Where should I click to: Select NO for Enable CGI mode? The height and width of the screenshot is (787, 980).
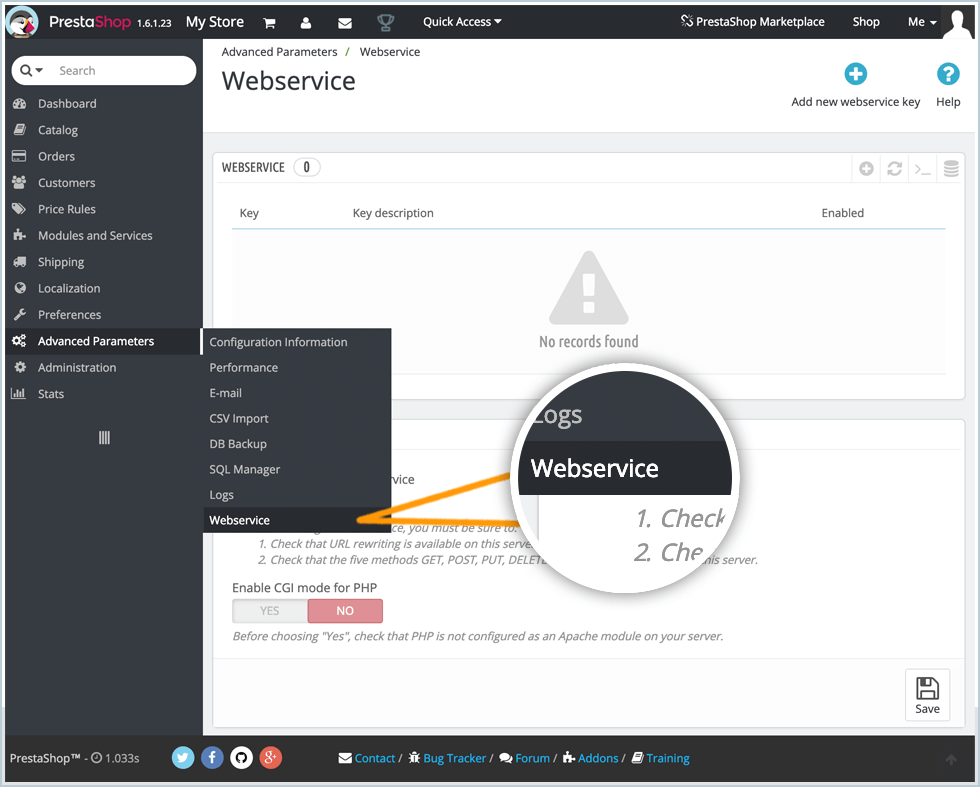(x=345, y=611)
